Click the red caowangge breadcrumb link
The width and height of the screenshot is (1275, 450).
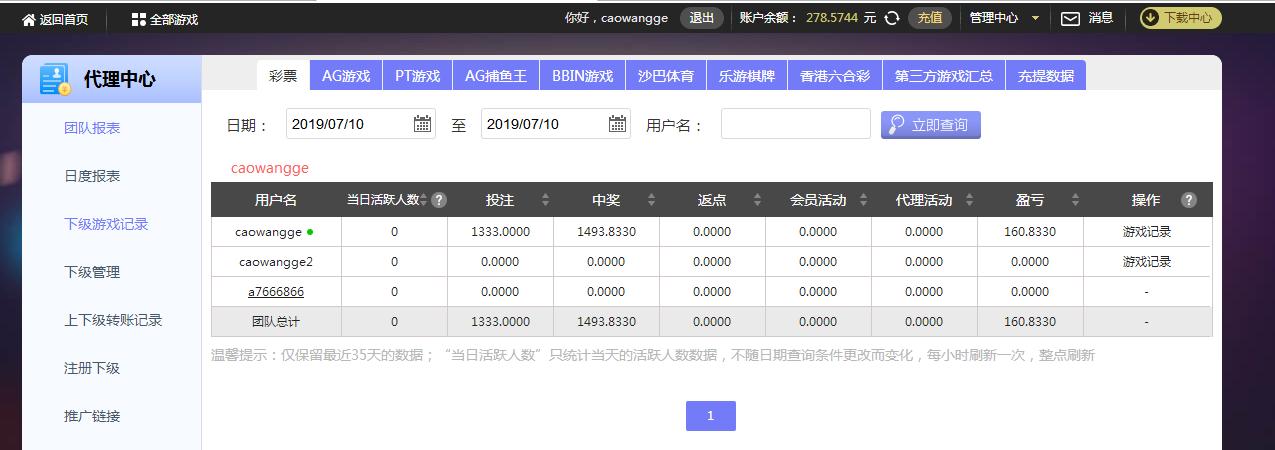(x=270, y=168)
